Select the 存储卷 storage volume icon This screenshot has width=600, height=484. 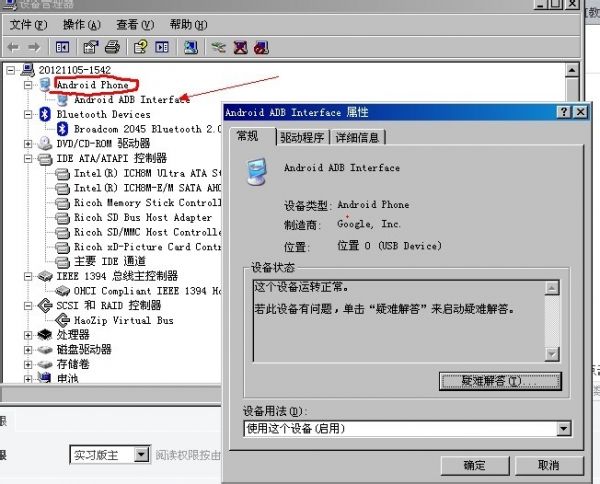point(45,364)
